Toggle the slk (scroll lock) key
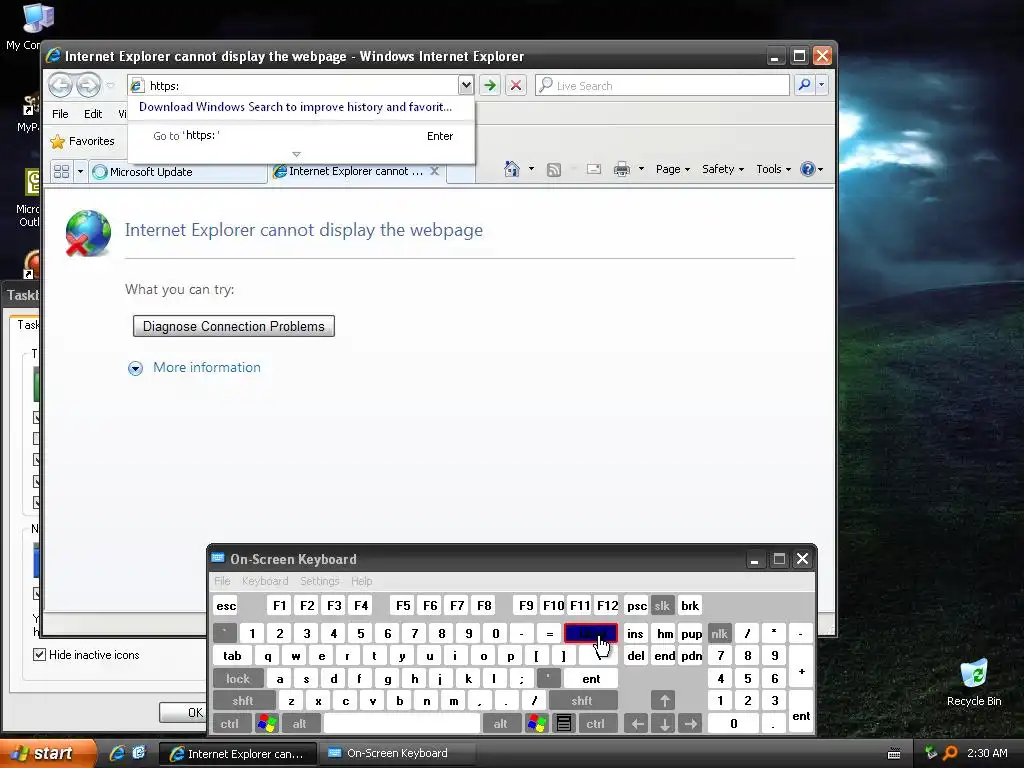1024x768 pixels. 662,606
